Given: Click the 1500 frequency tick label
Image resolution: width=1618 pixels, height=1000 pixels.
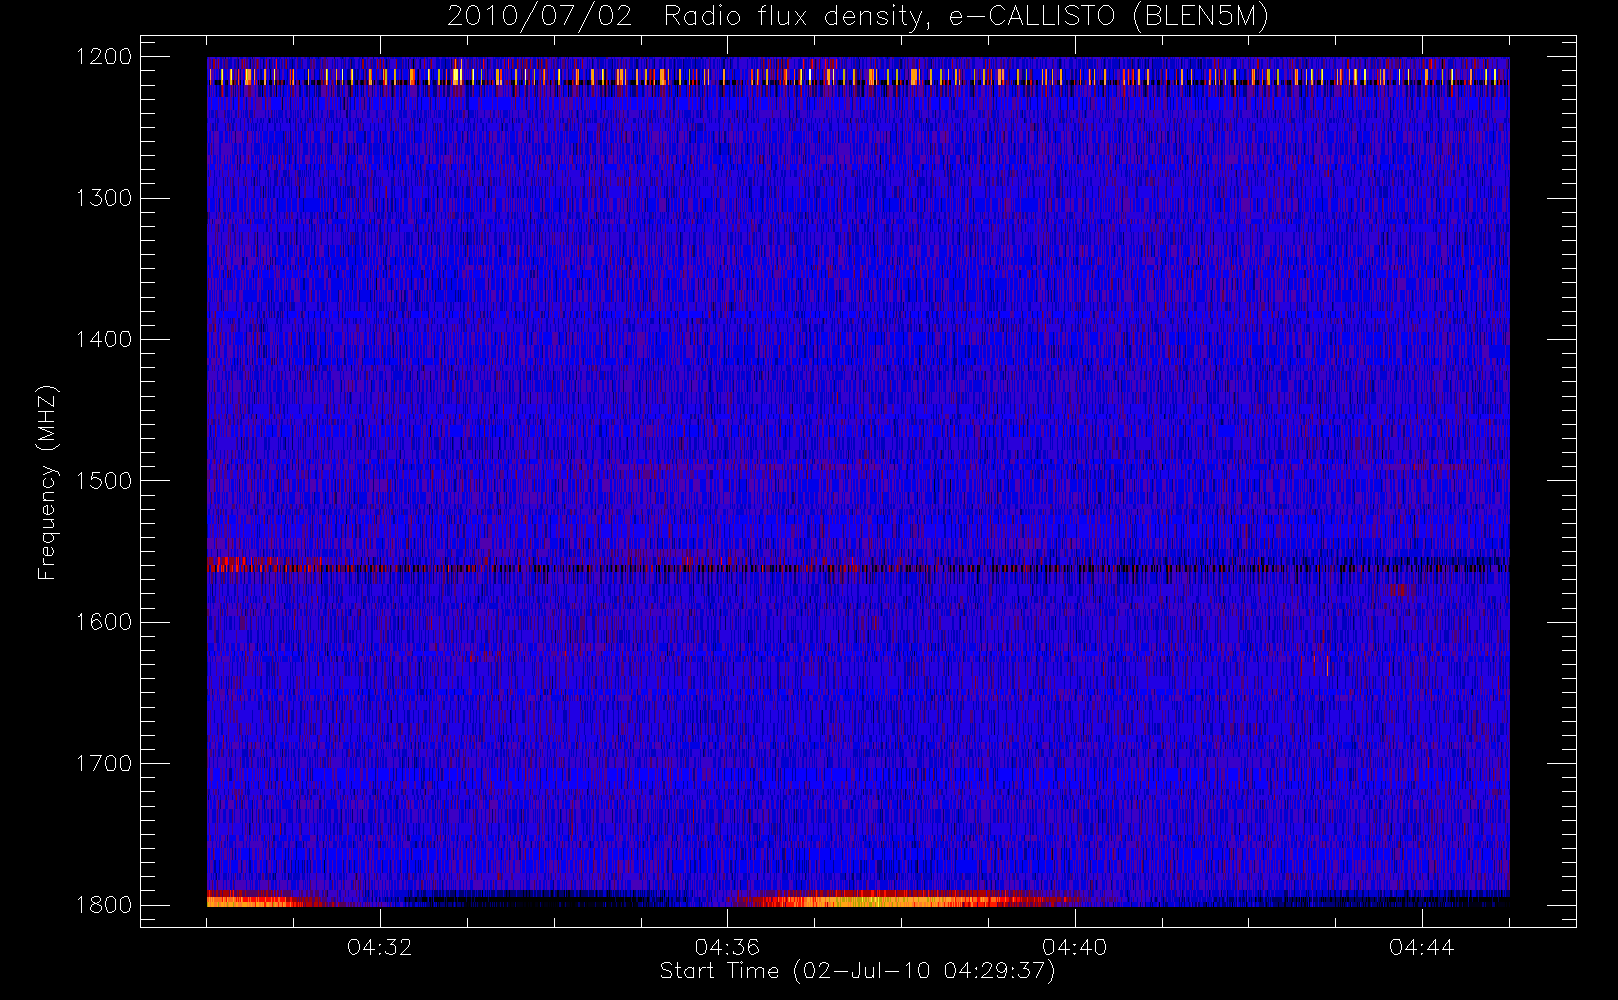Looking at the screenshot, I should [x=104, y=481].
